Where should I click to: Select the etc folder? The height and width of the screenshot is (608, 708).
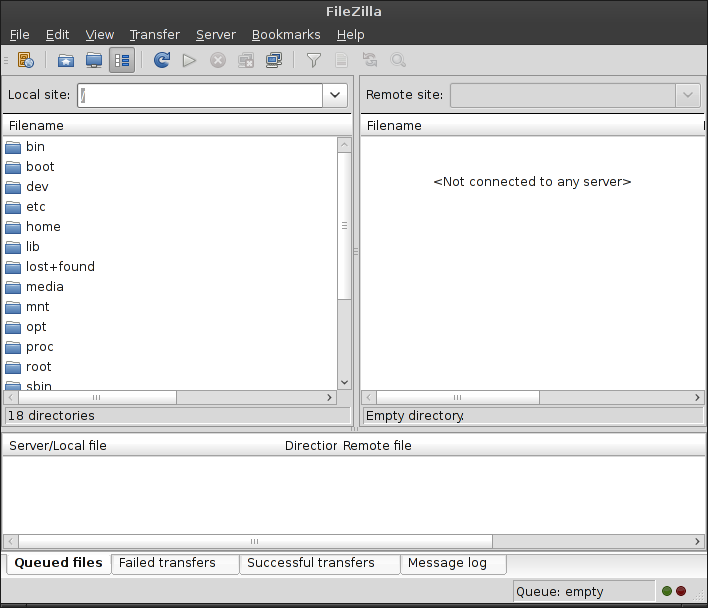click(x=36, y=207)
